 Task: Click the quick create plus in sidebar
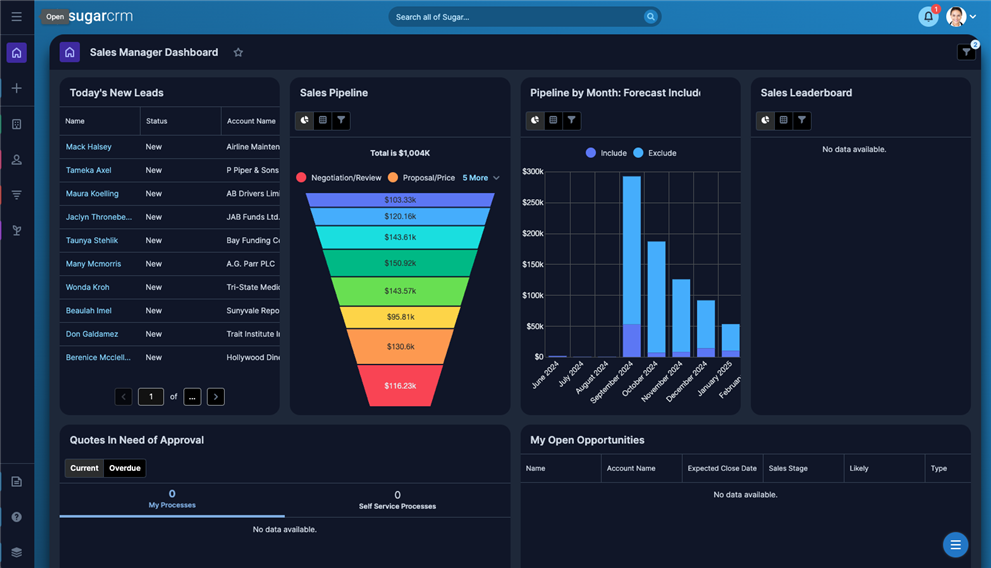16,89
